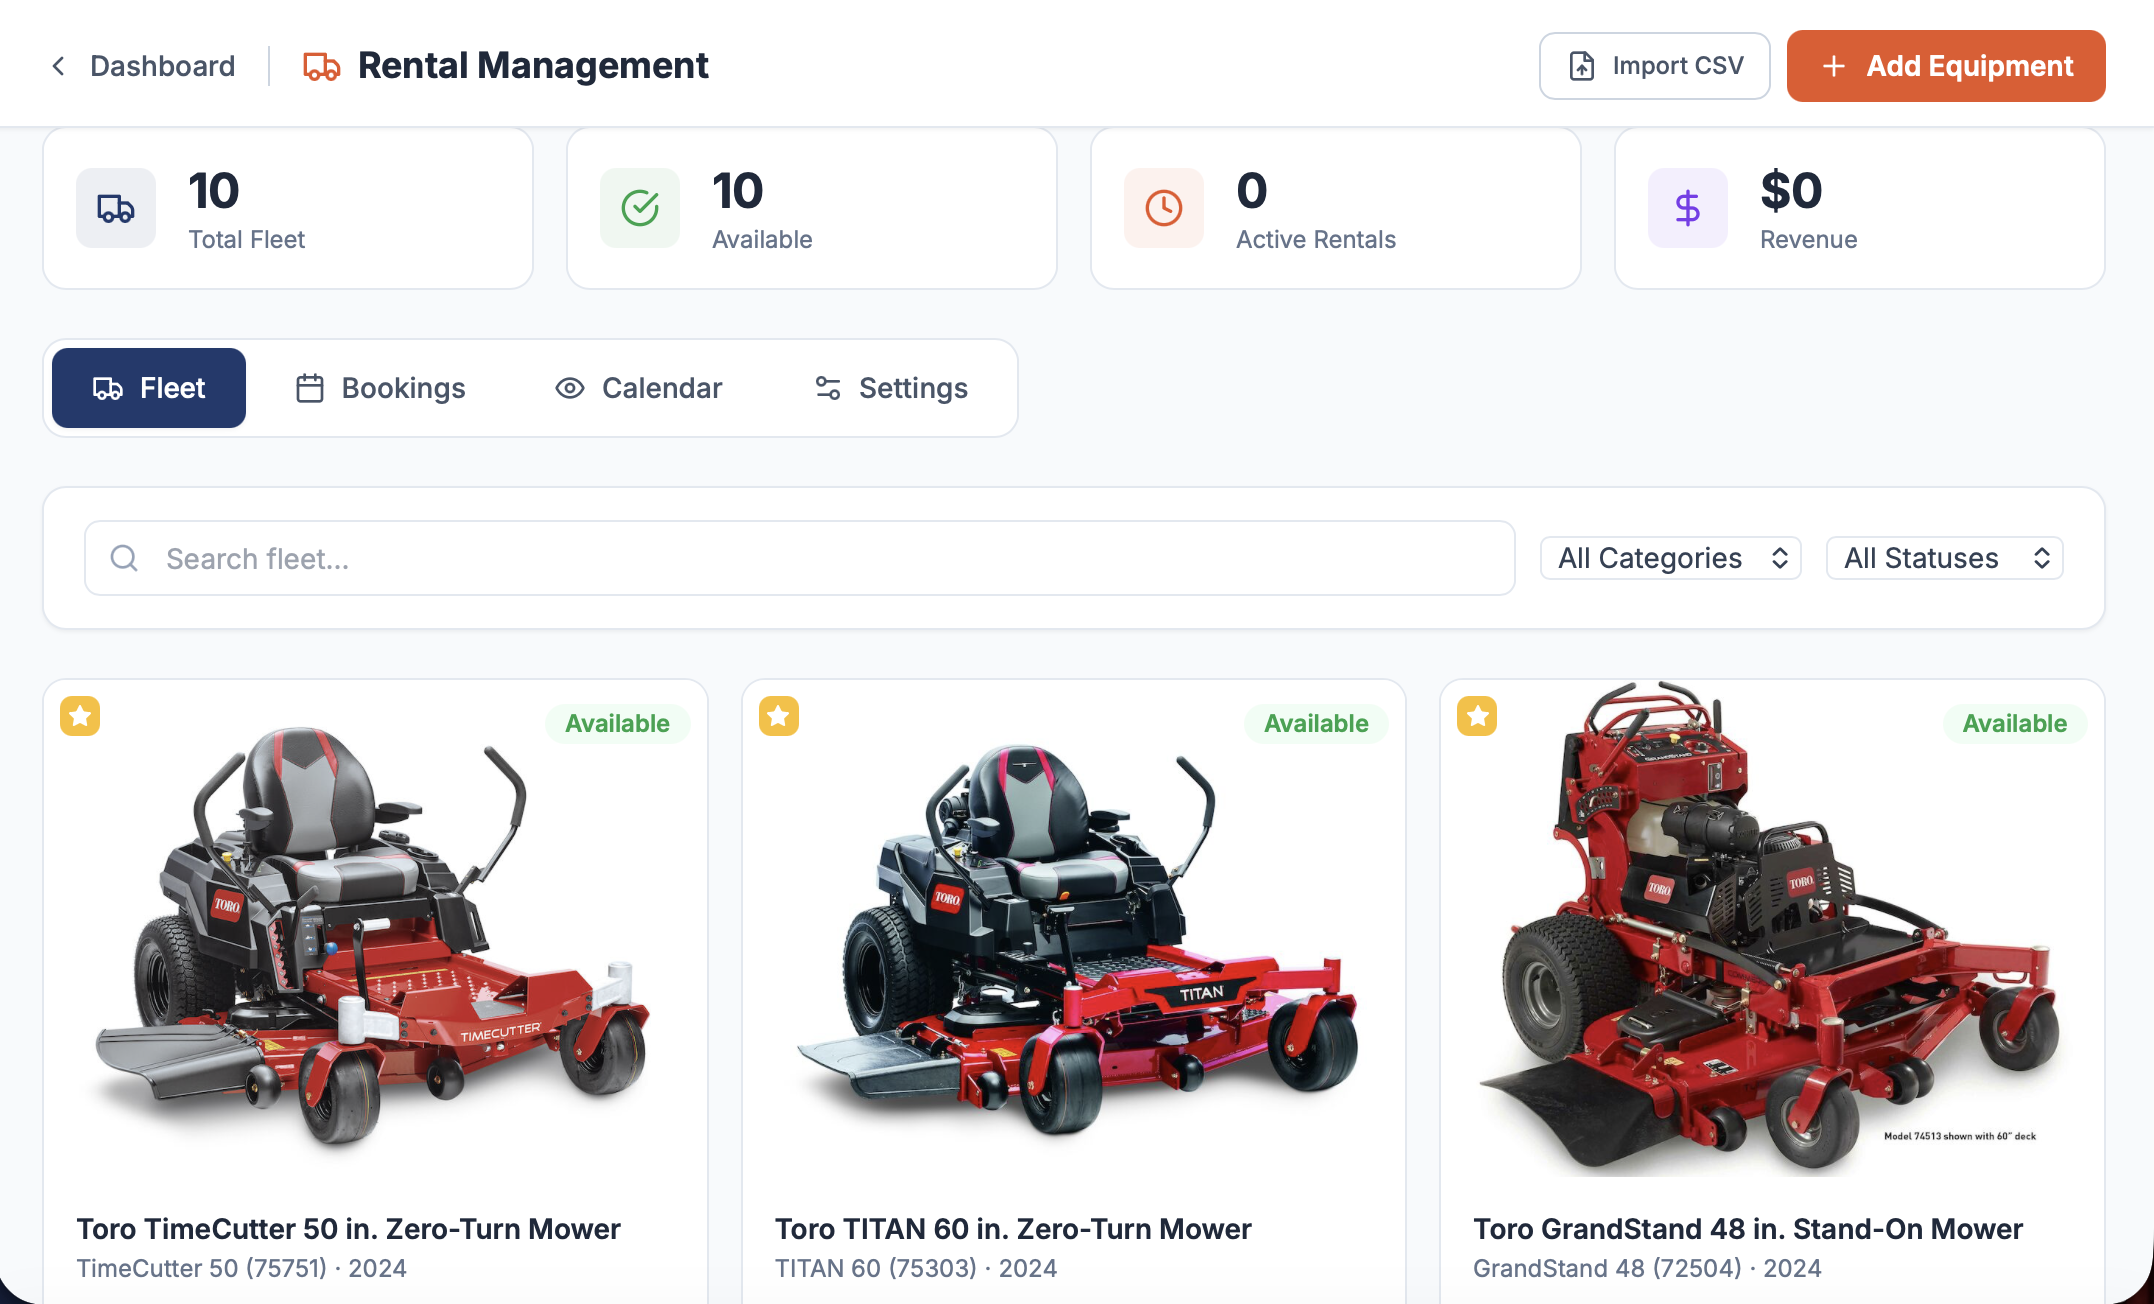Click the Available status badge on the TITAN 60 card
2154x1304 pixels.
click(x=1316, y=723)
